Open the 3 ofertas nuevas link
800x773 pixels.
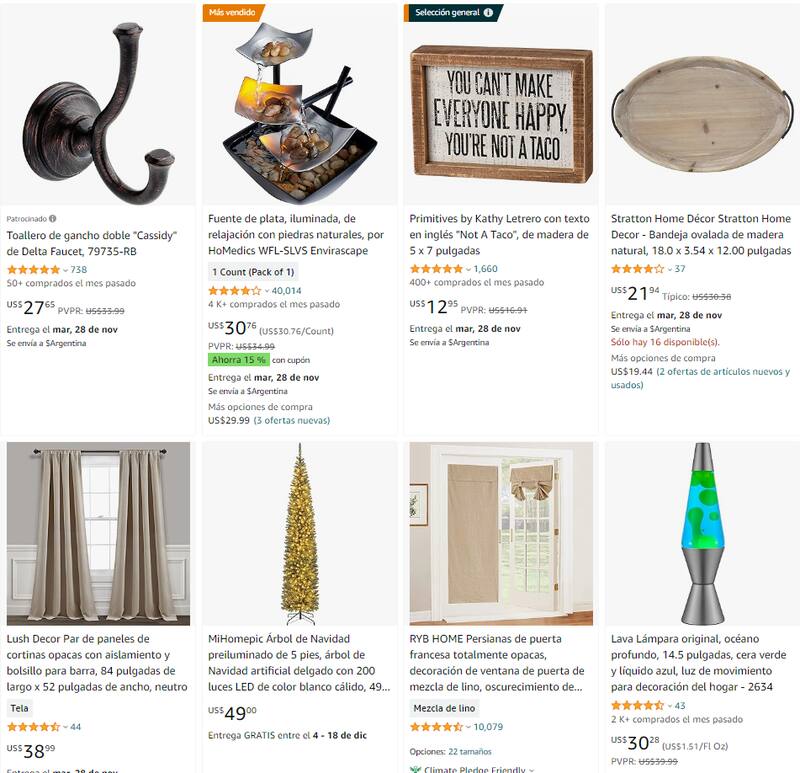[x=292, y=420]
